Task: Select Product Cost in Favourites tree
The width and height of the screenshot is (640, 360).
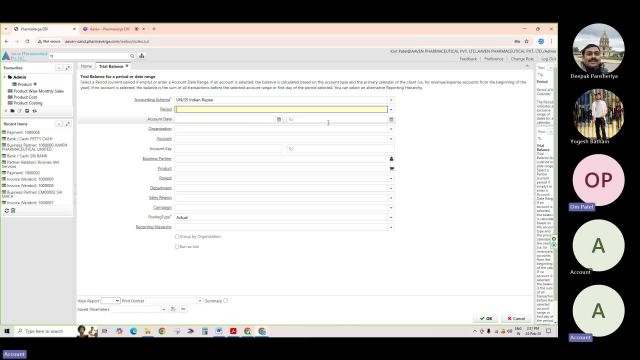Action: (25, 97)
